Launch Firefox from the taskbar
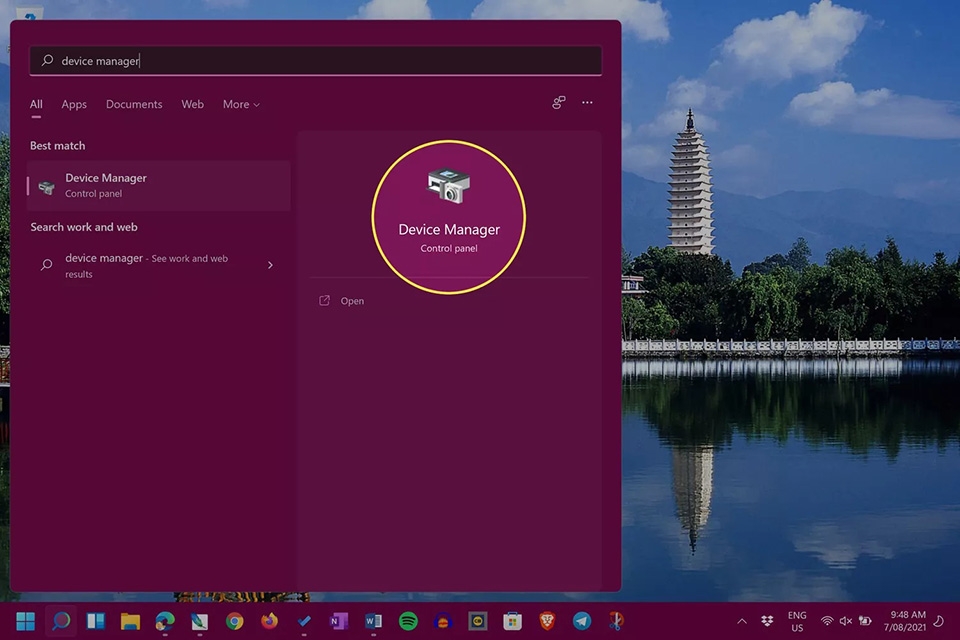This screenshot has width=960, height=640. [268, 621]
